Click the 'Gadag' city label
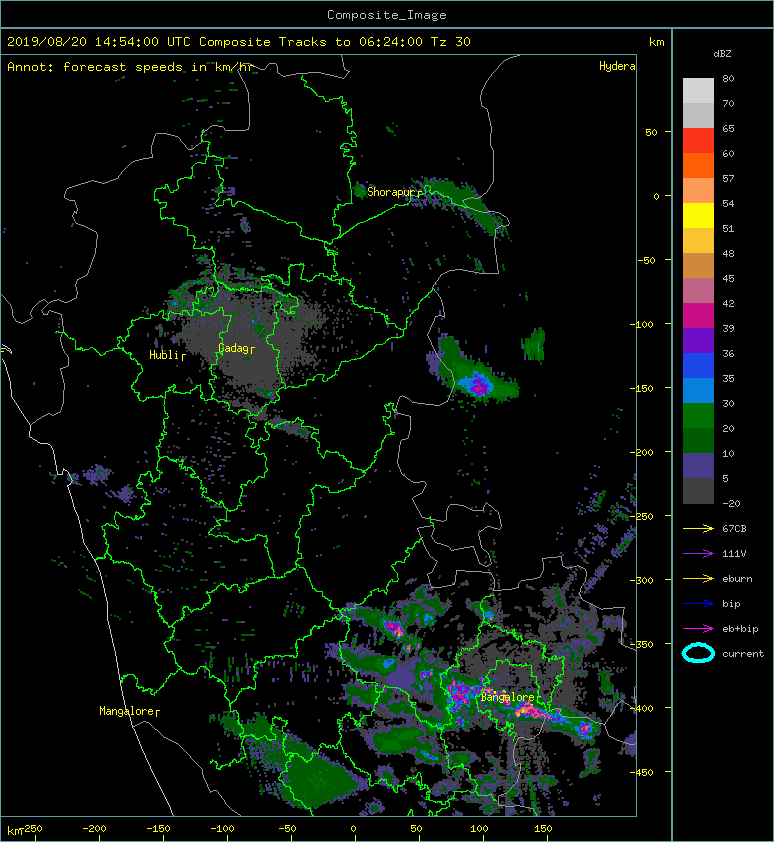 [x=233, y=349]
